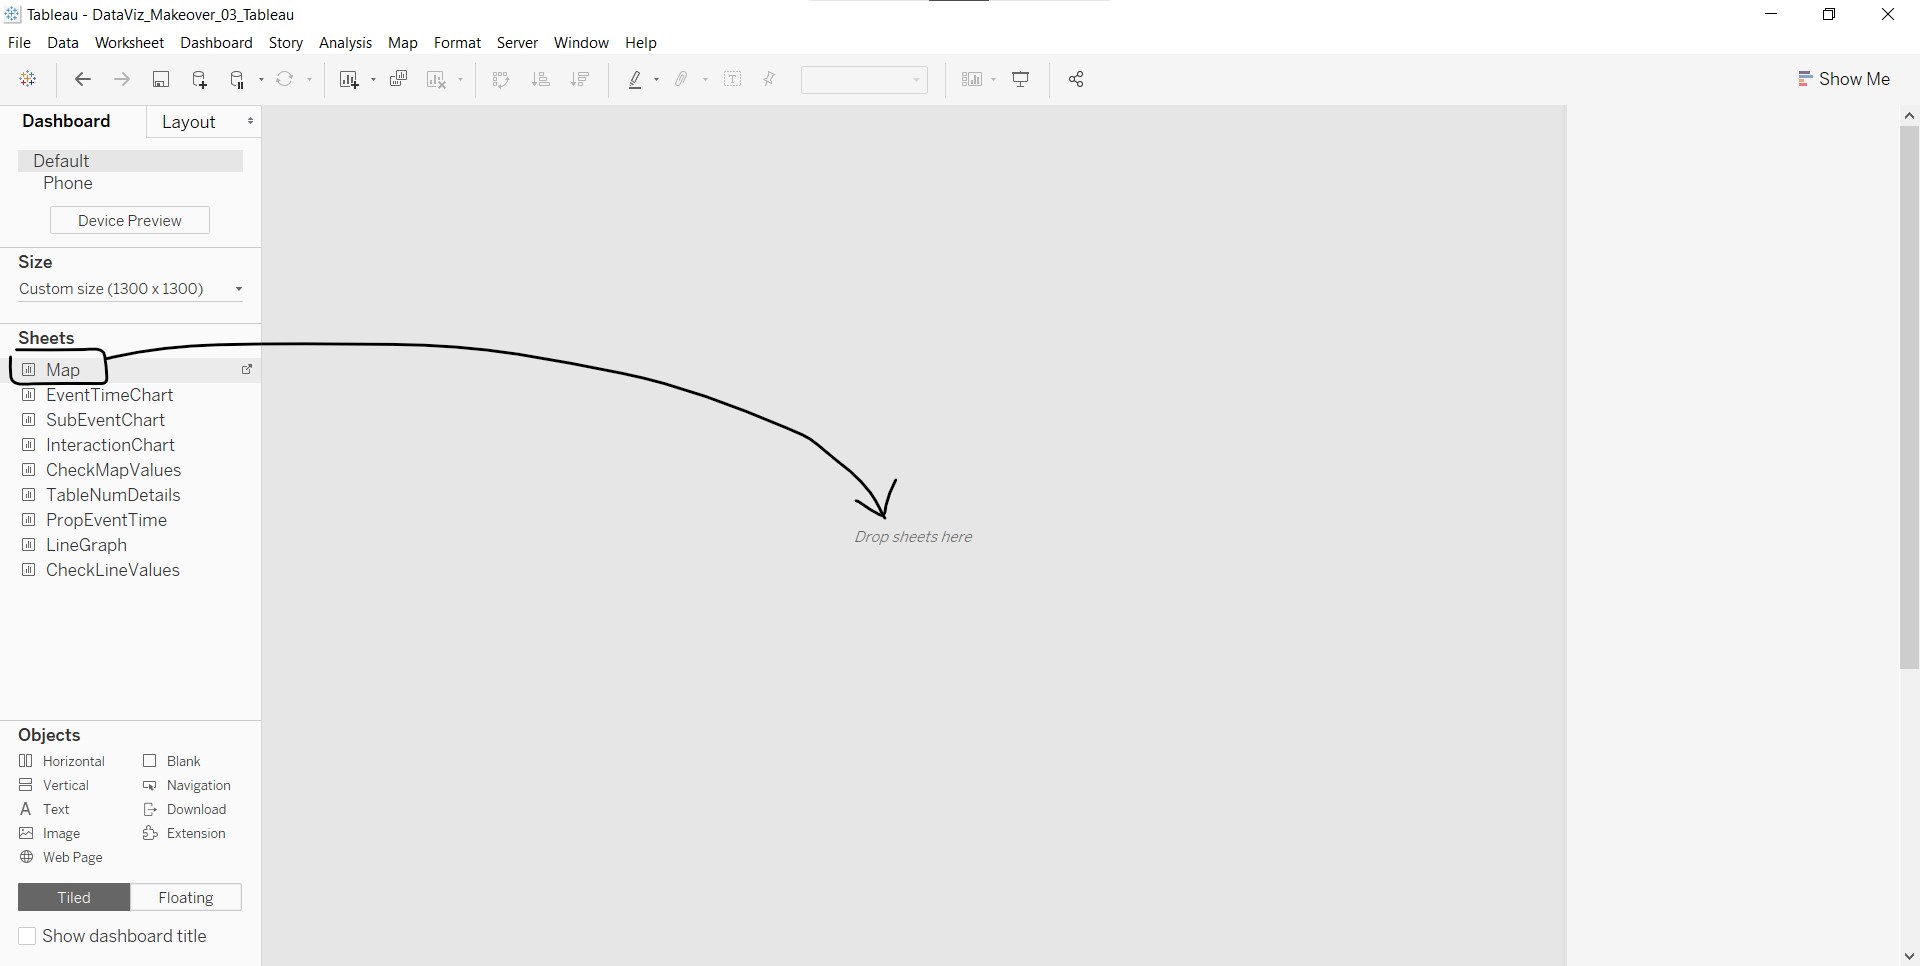This screenshot has height=966, width=1920.
Task: Open the Go to Sheet icon beside Map
Action: click(x=247, y=370)
